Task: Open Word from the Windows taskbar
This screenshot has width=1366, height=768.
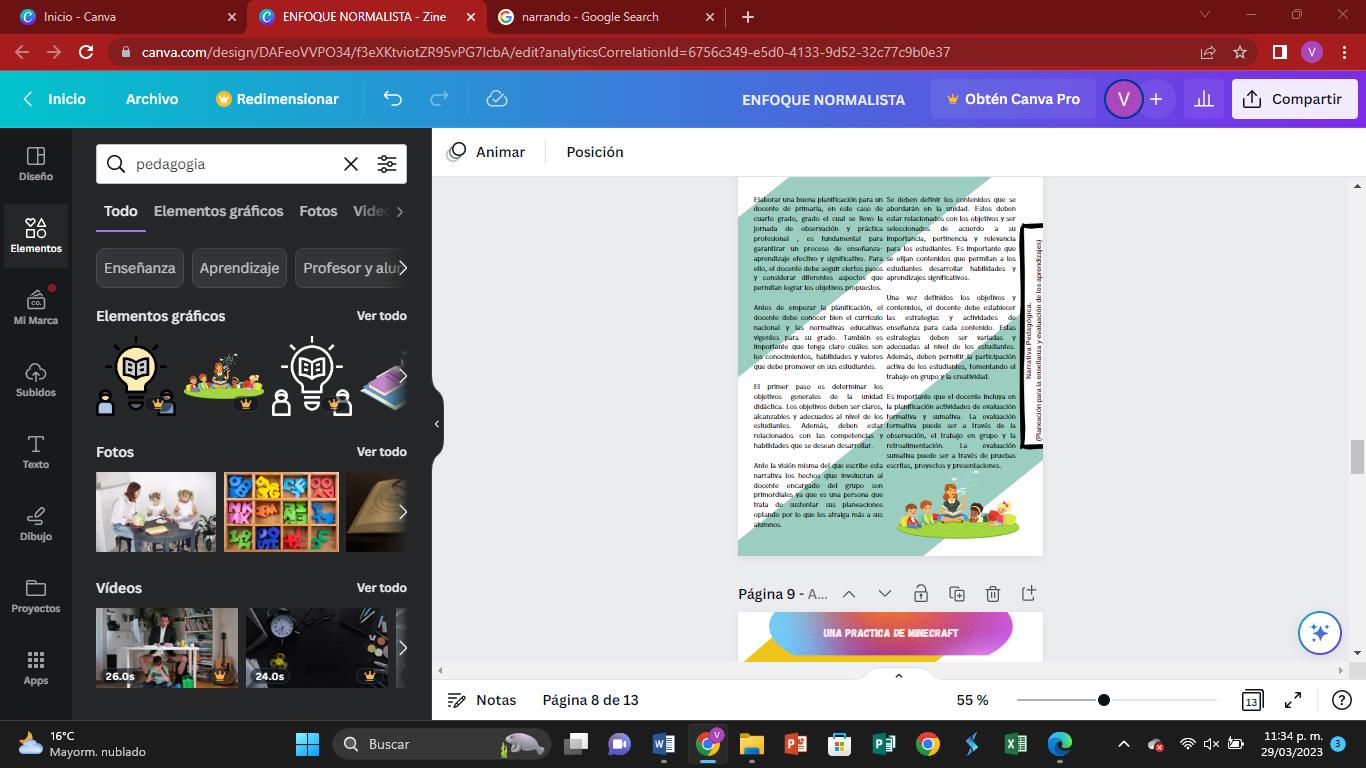Action: 664,744
